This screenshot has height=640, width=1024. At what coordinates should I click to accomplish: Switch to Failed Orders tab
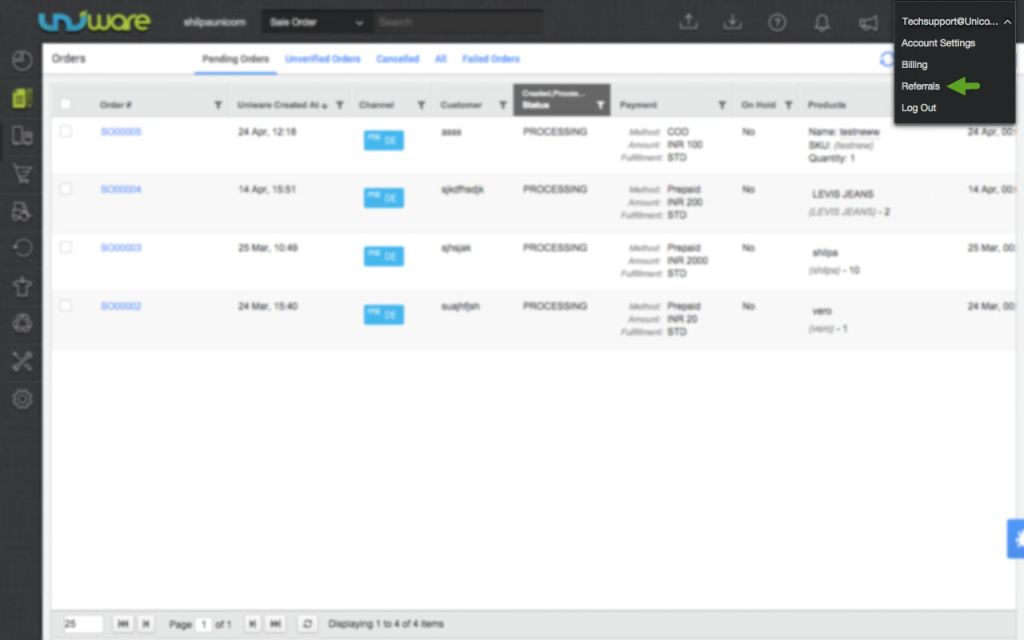[490, 59]
